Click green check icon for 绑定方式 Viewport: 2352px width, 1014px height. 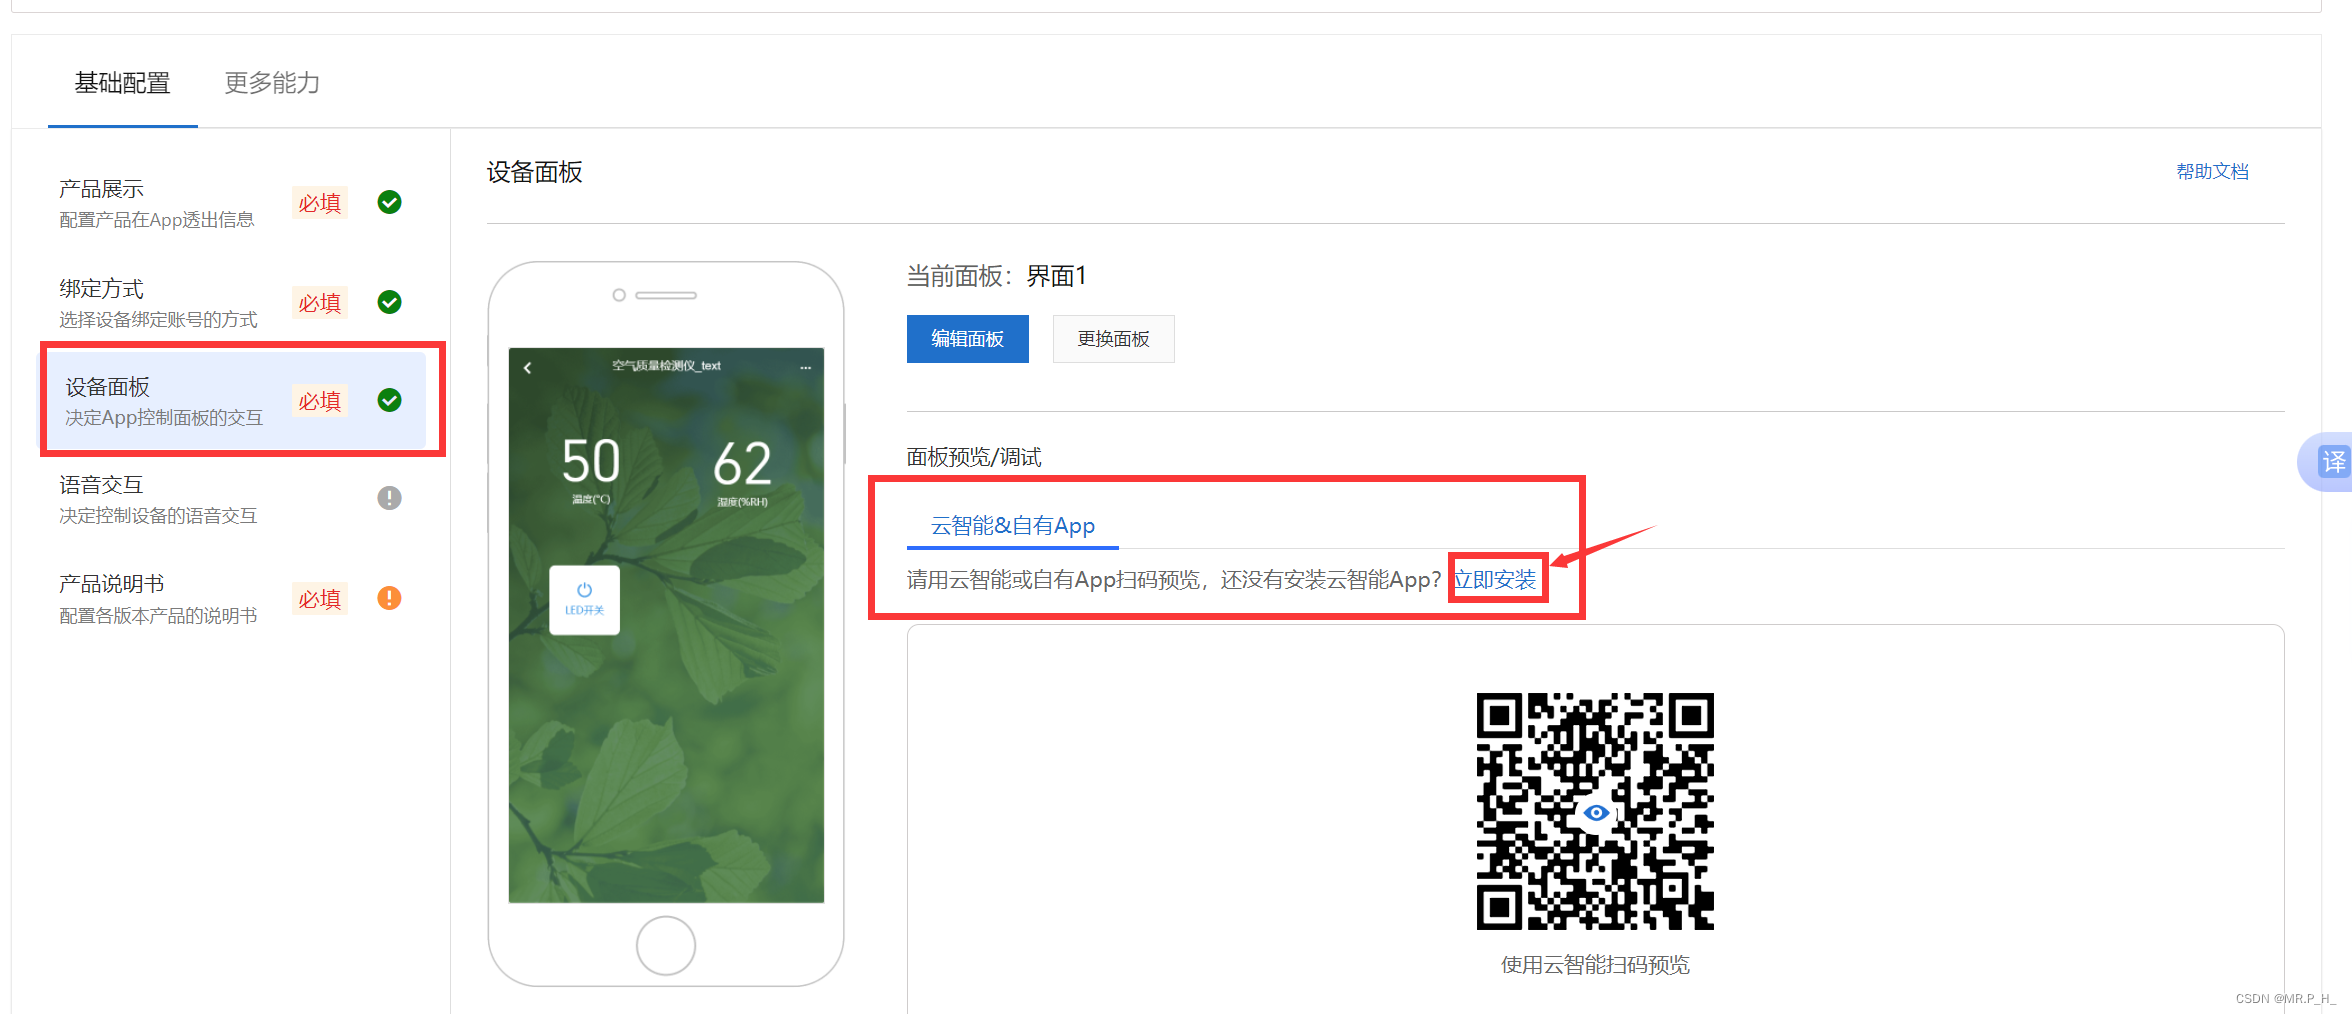[x=390, y=302]
